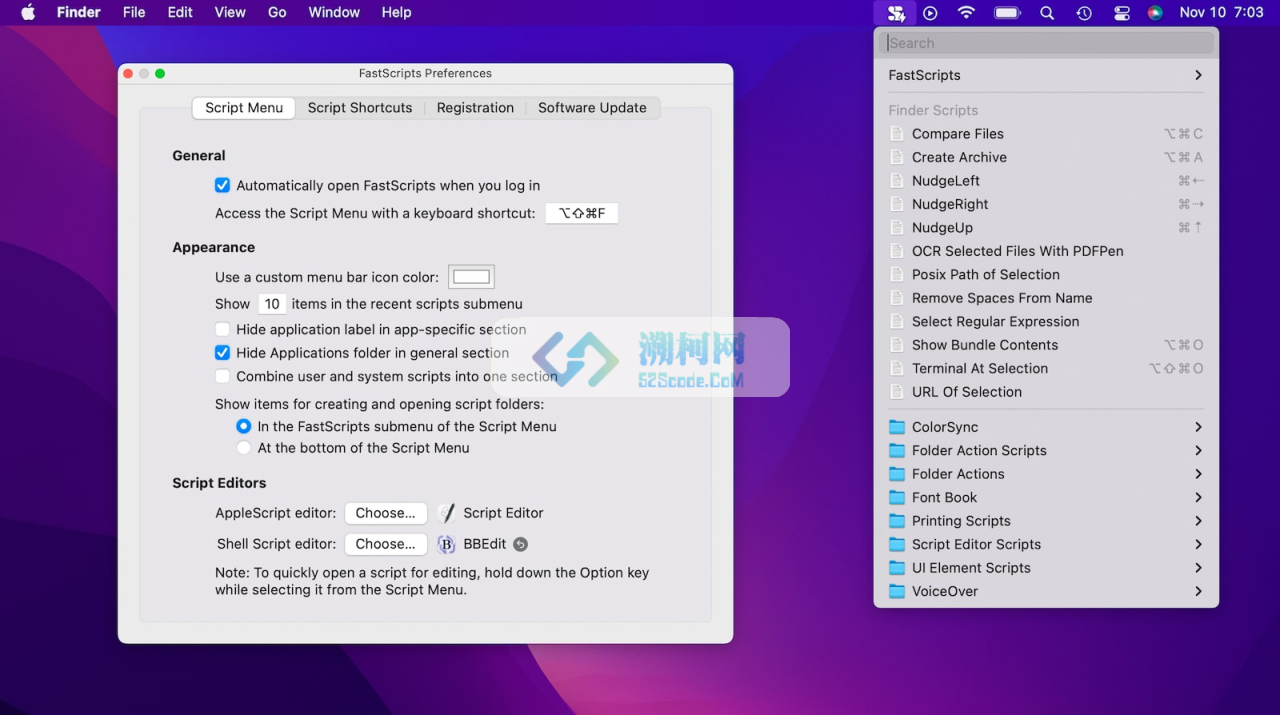Expand the FastScripts submenu arrow
This screenshot has width=1280, height=715.
tap(1198, 75)
